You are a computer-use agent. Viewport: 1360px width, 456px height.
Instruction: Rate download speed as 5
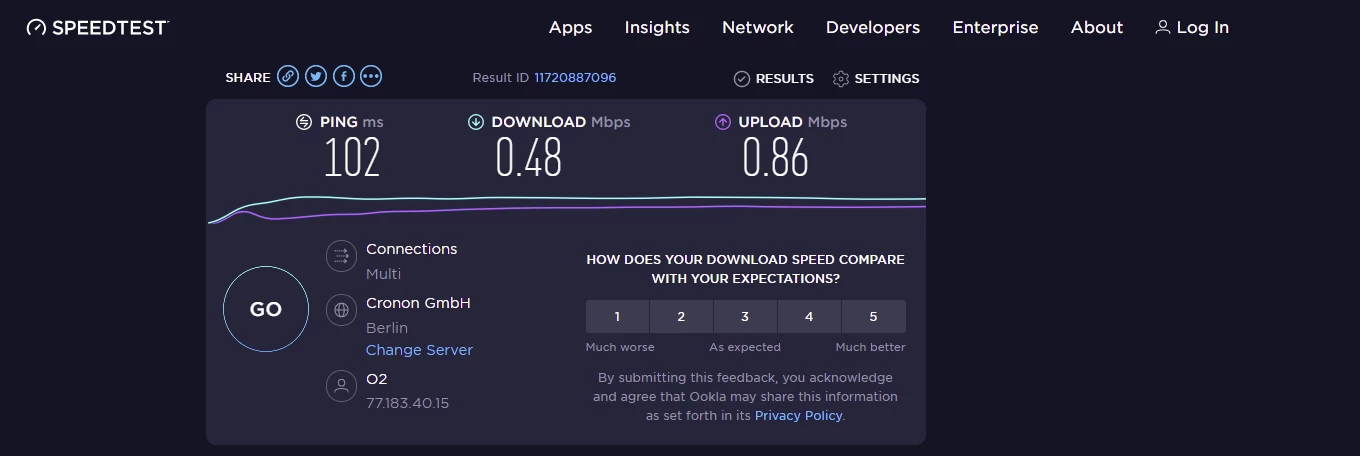(x=873, y=316)
